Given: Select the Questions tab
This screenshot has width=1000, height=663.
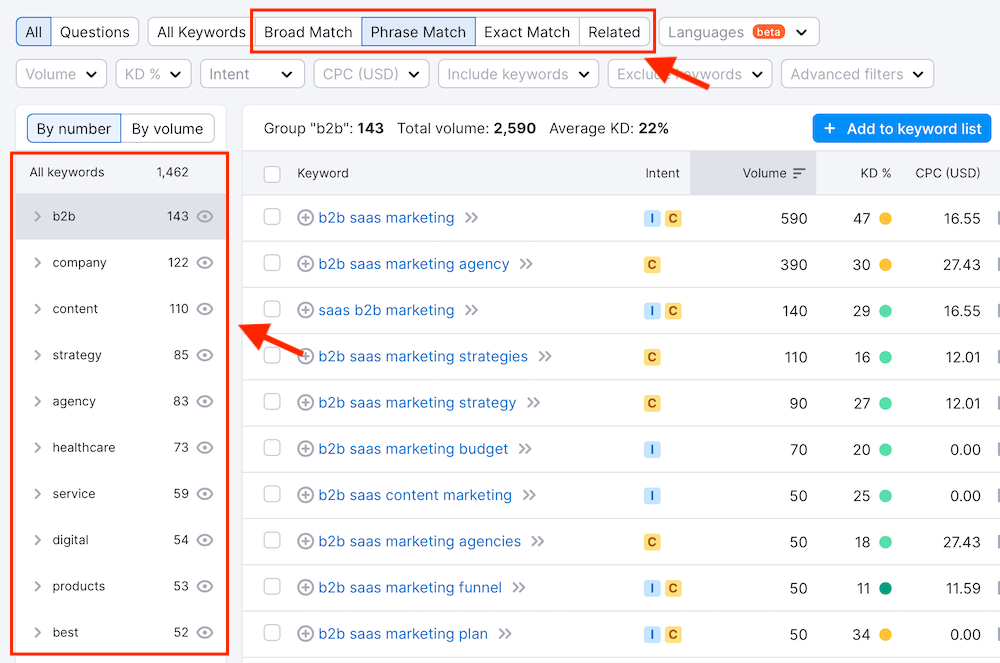Looking at the screenshot, I should pyautogui.click(x=94, y=32).
